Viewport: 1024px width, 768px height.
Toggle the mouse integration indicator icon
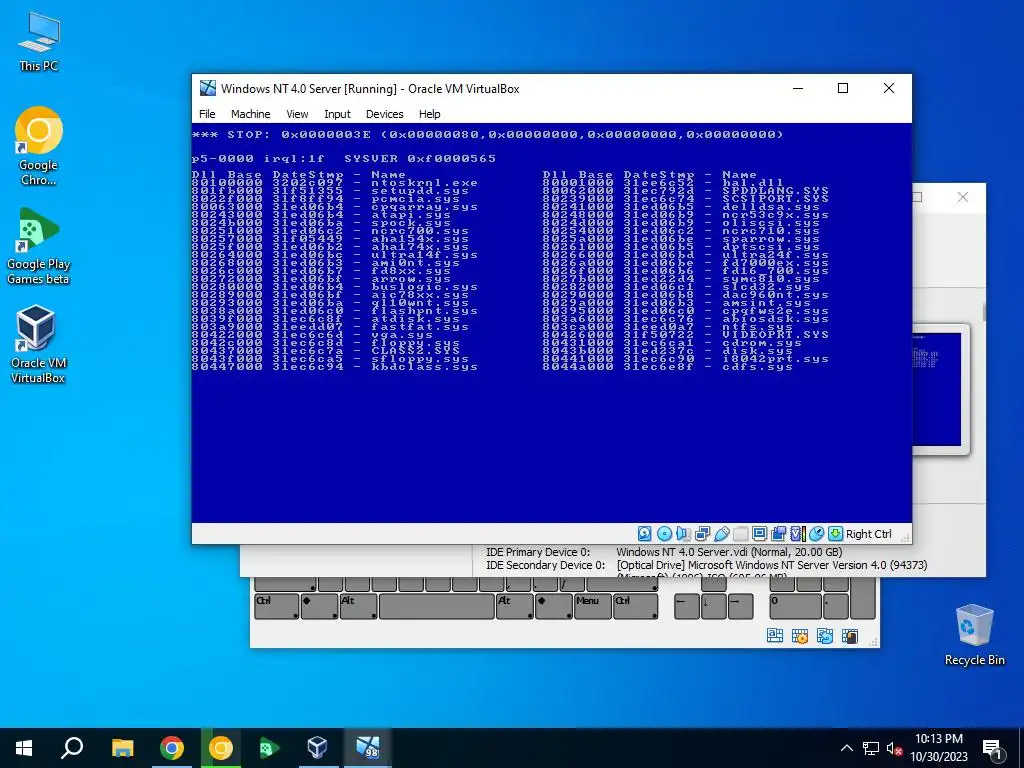click(x=816, y=534)
